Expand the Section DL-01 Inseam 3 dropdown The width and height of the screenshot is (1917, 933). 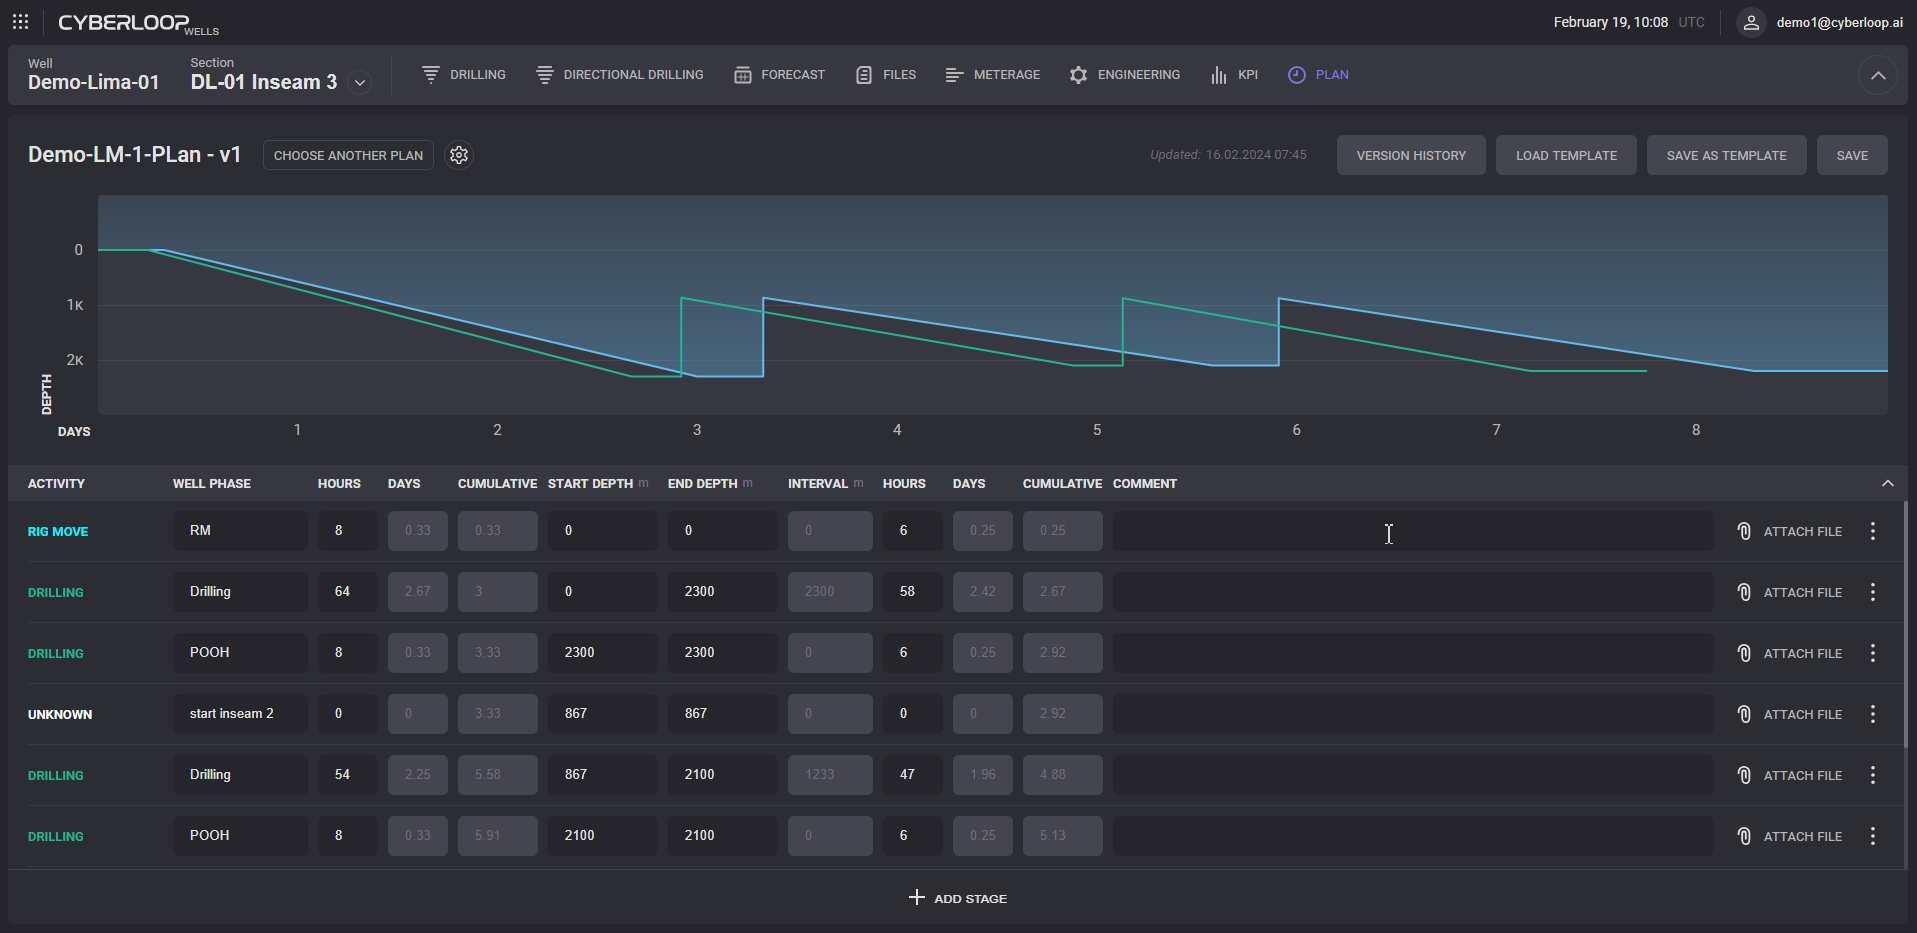click(x=360, y=83)
